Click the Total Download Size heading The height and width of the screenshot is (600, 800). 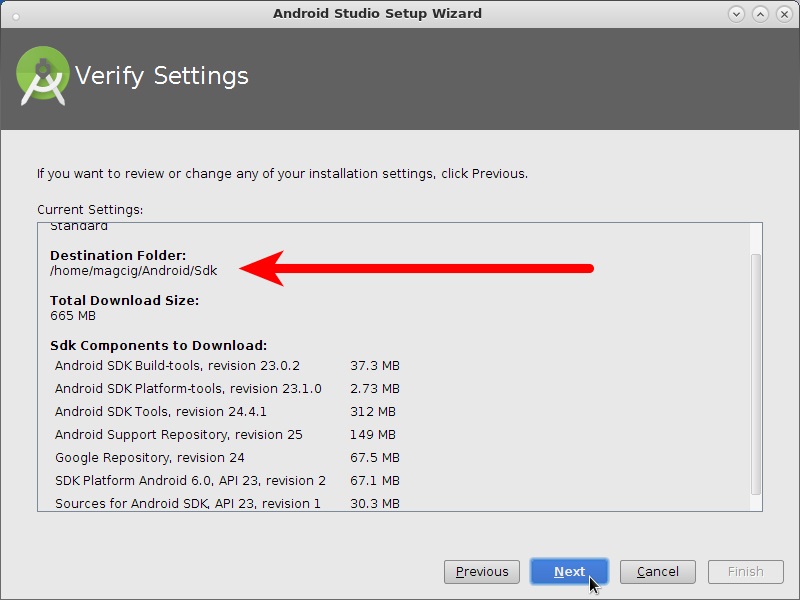click(x=124, y=301)
